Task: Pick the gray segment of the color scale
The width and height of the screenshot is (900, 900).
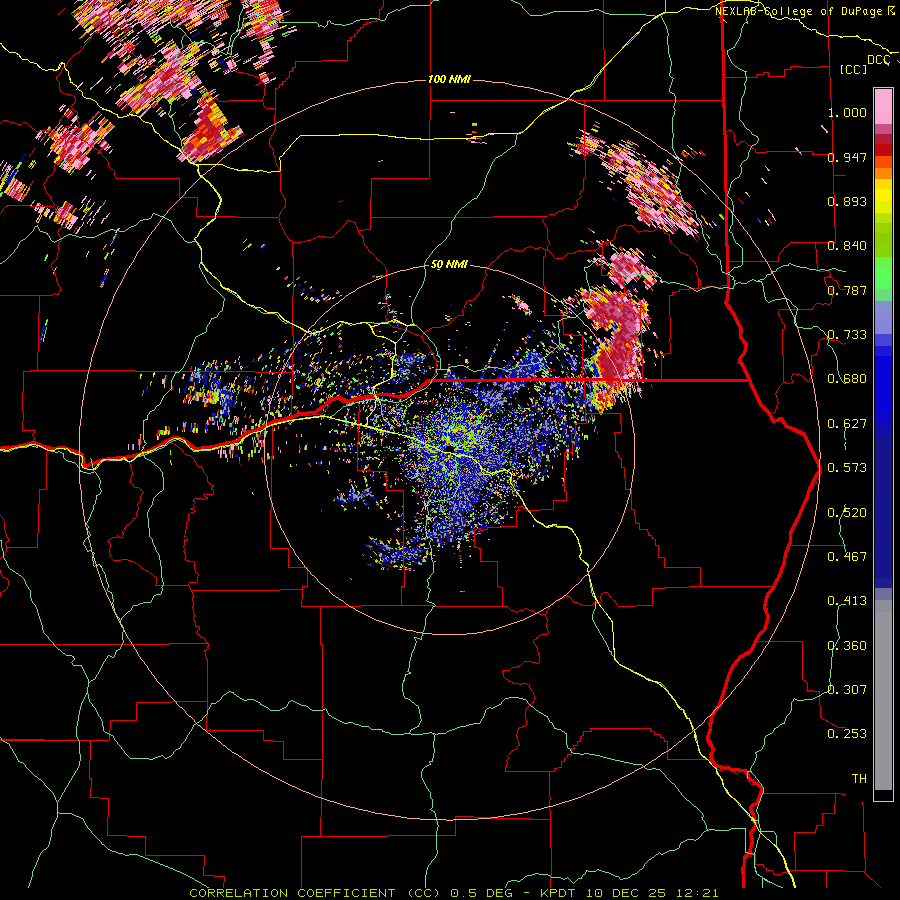Action: coord(883,695)
